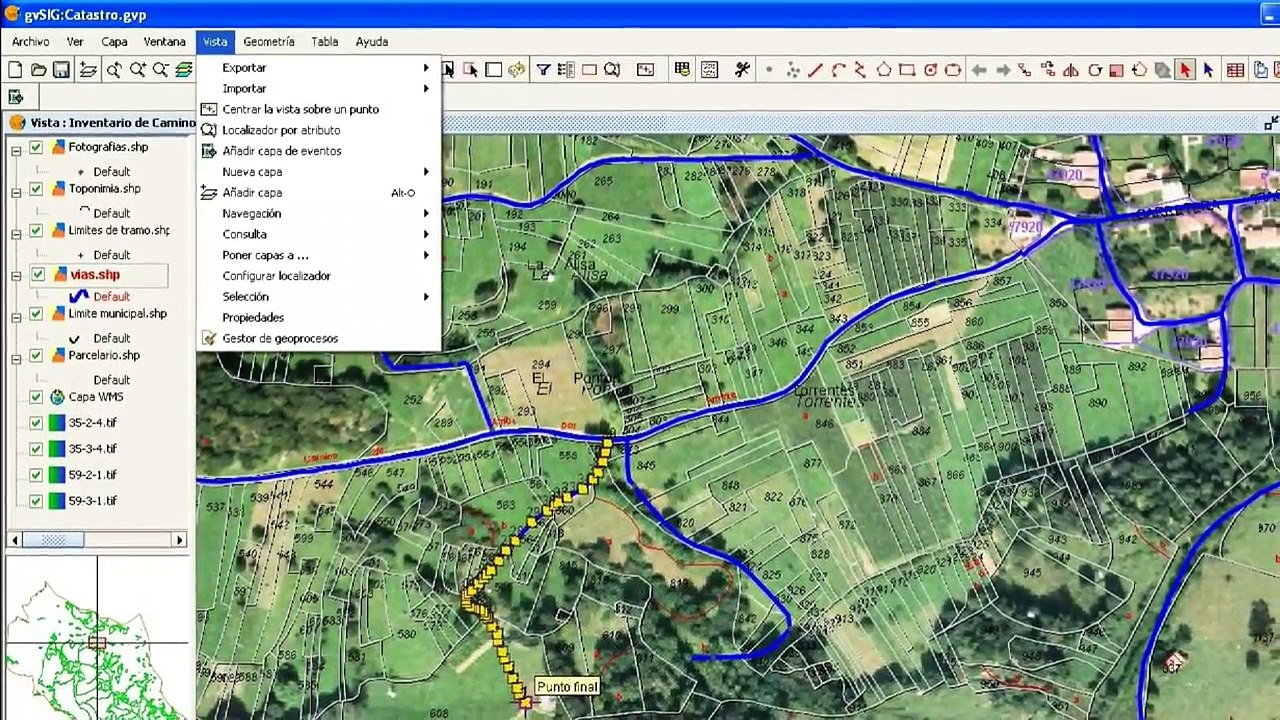This screenshot has height=720, width=1280.
Task: Select the blue arrow pointer tool
Action: click(x=1208, y=70)
